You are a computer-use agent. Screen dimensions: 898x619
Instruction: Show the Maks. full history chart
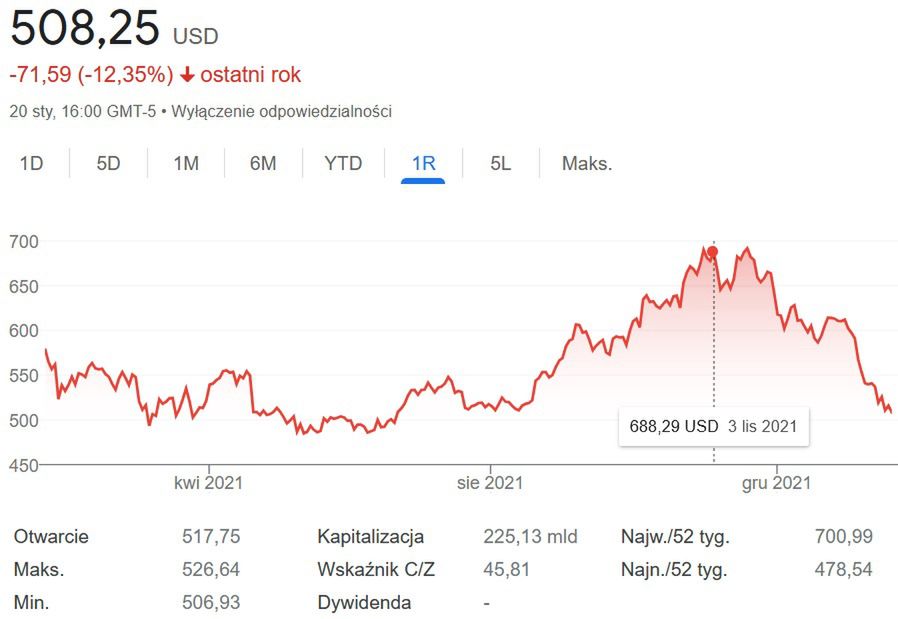[x=587, y=163]
